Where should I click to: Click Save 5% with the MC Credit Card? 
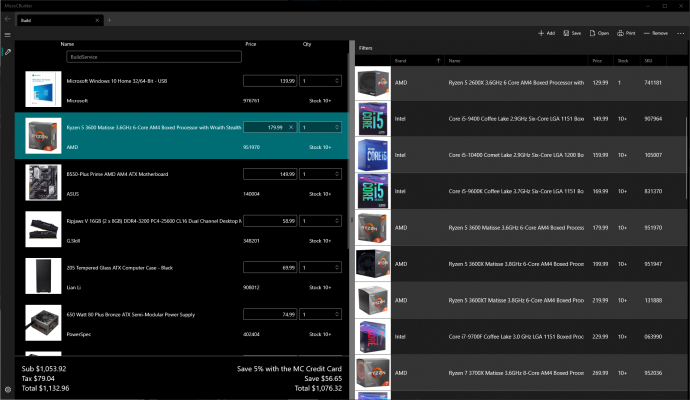click(289, 369)
